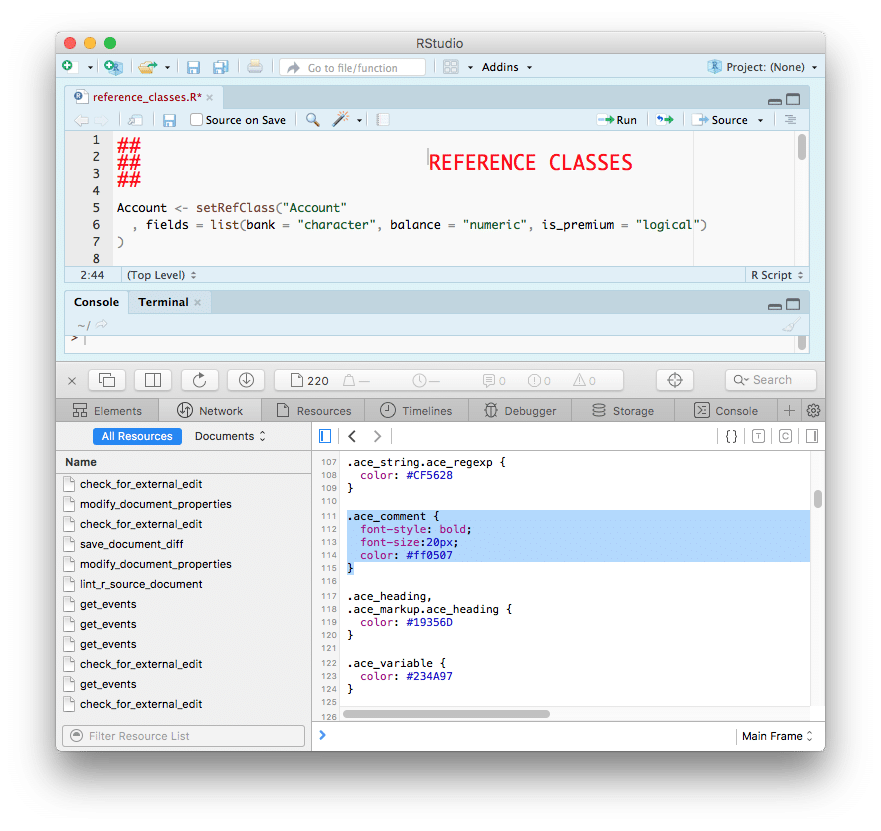Switch to the RStudio Console tab
The height and width of the screenshot is (831, 881).
[96, 302]
